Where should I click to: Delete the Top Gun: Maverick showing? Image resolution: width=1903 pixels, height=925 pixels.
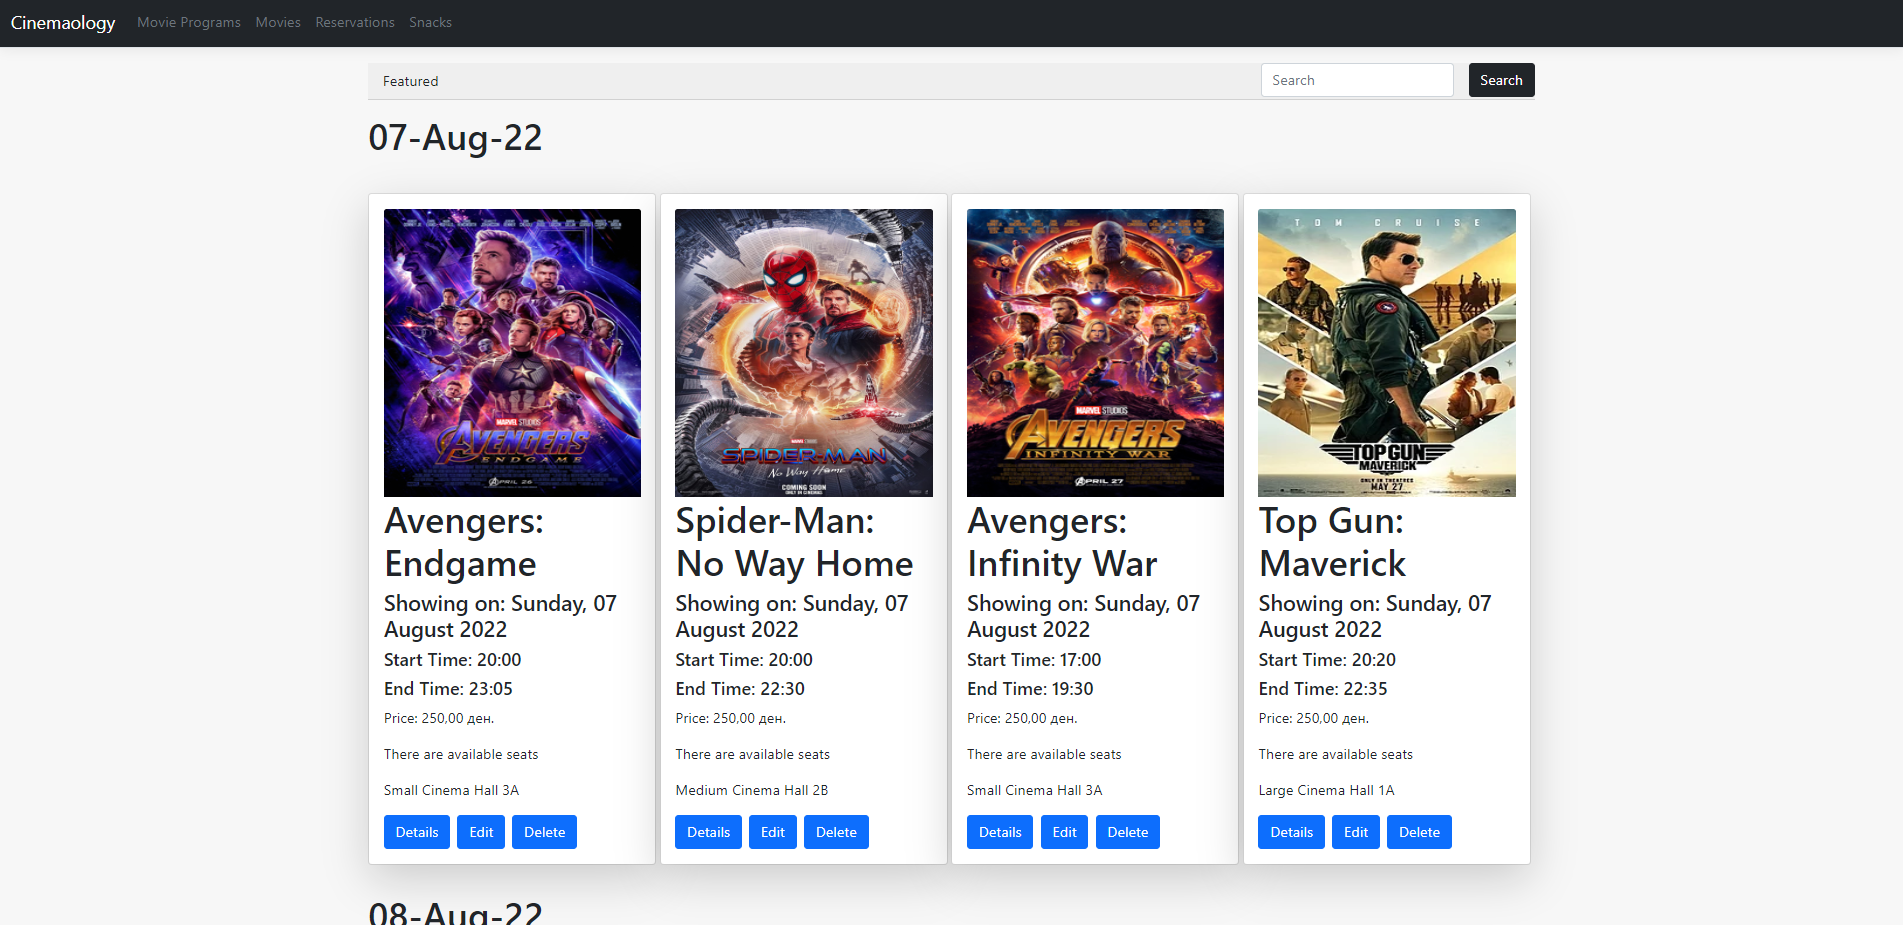(1419, 831)
